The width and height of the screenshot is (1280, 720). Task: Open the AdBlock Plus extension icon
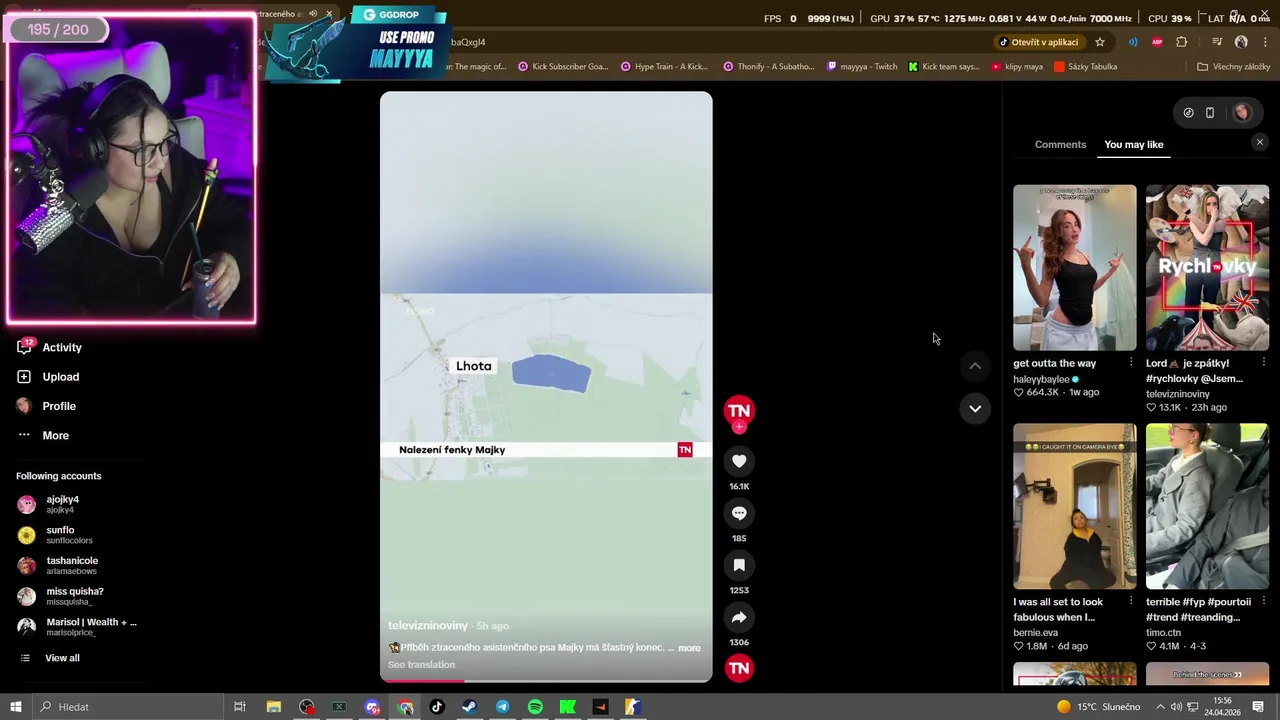pyautogui.click(x=1157, y=42)
